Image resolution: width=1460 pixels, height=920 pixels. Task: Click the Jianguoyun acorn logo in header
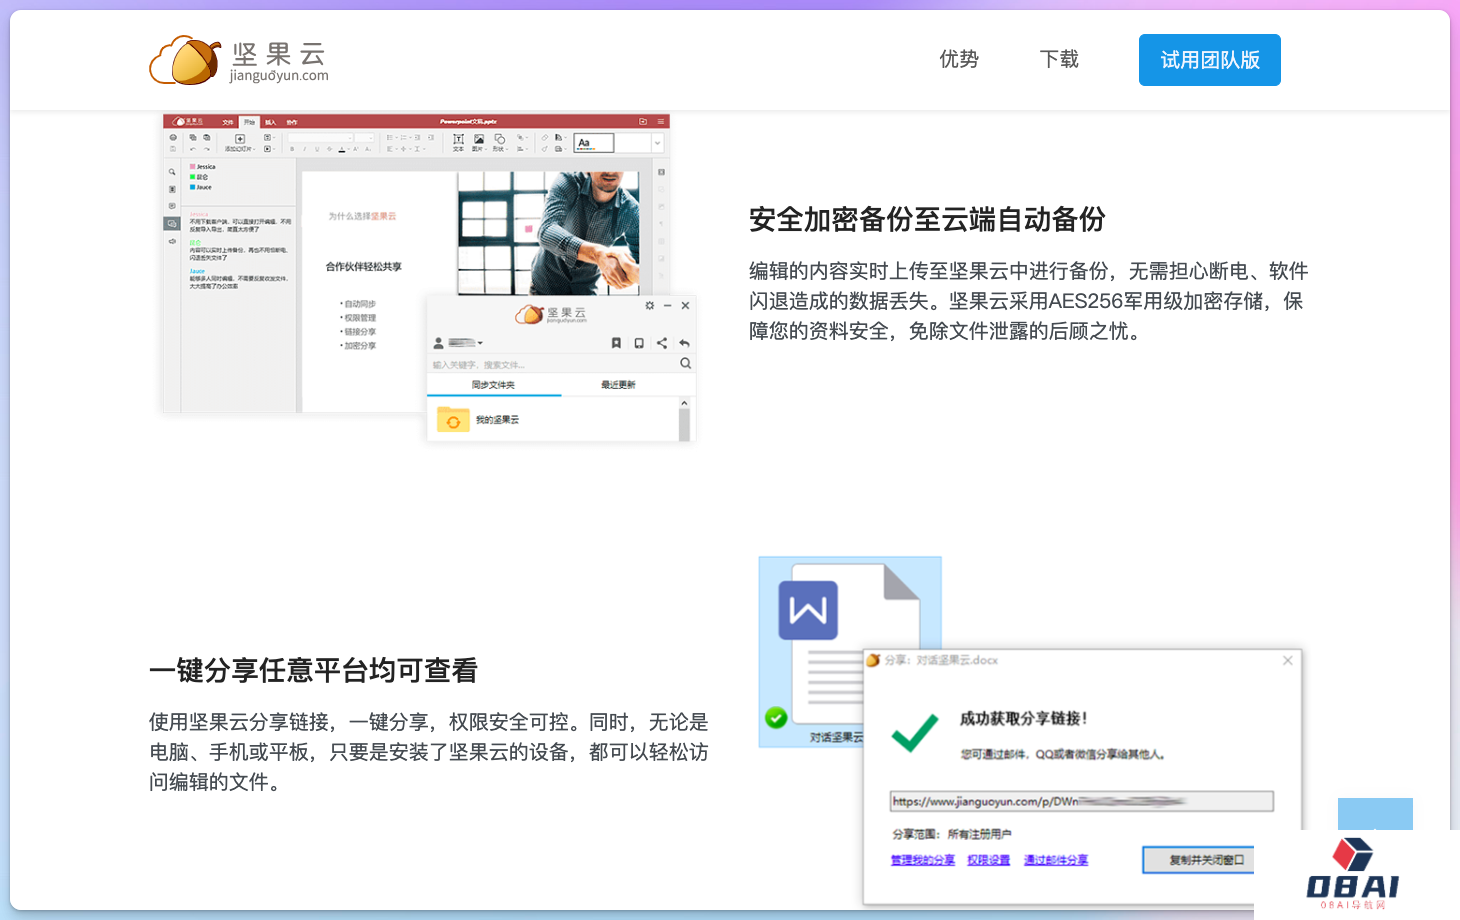click(186, 60)
